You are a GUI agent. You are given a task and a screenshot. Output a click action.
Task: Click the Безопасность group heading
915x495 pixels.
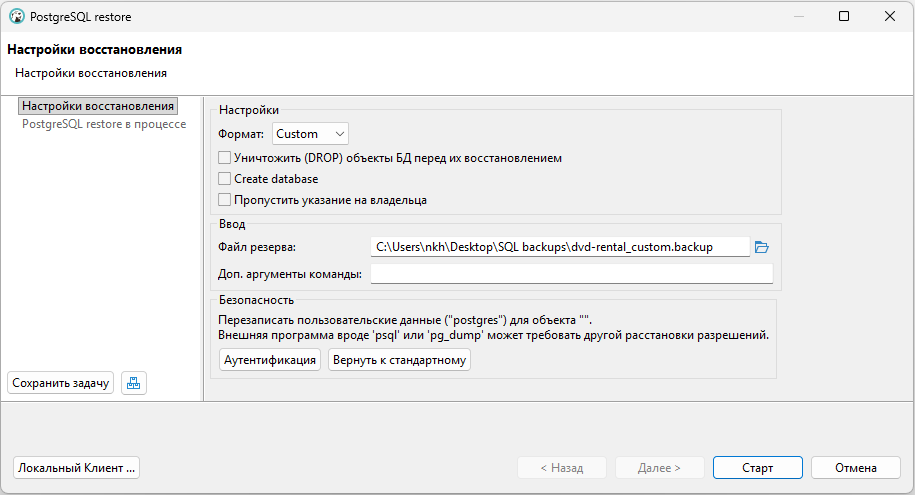[256, 300]
